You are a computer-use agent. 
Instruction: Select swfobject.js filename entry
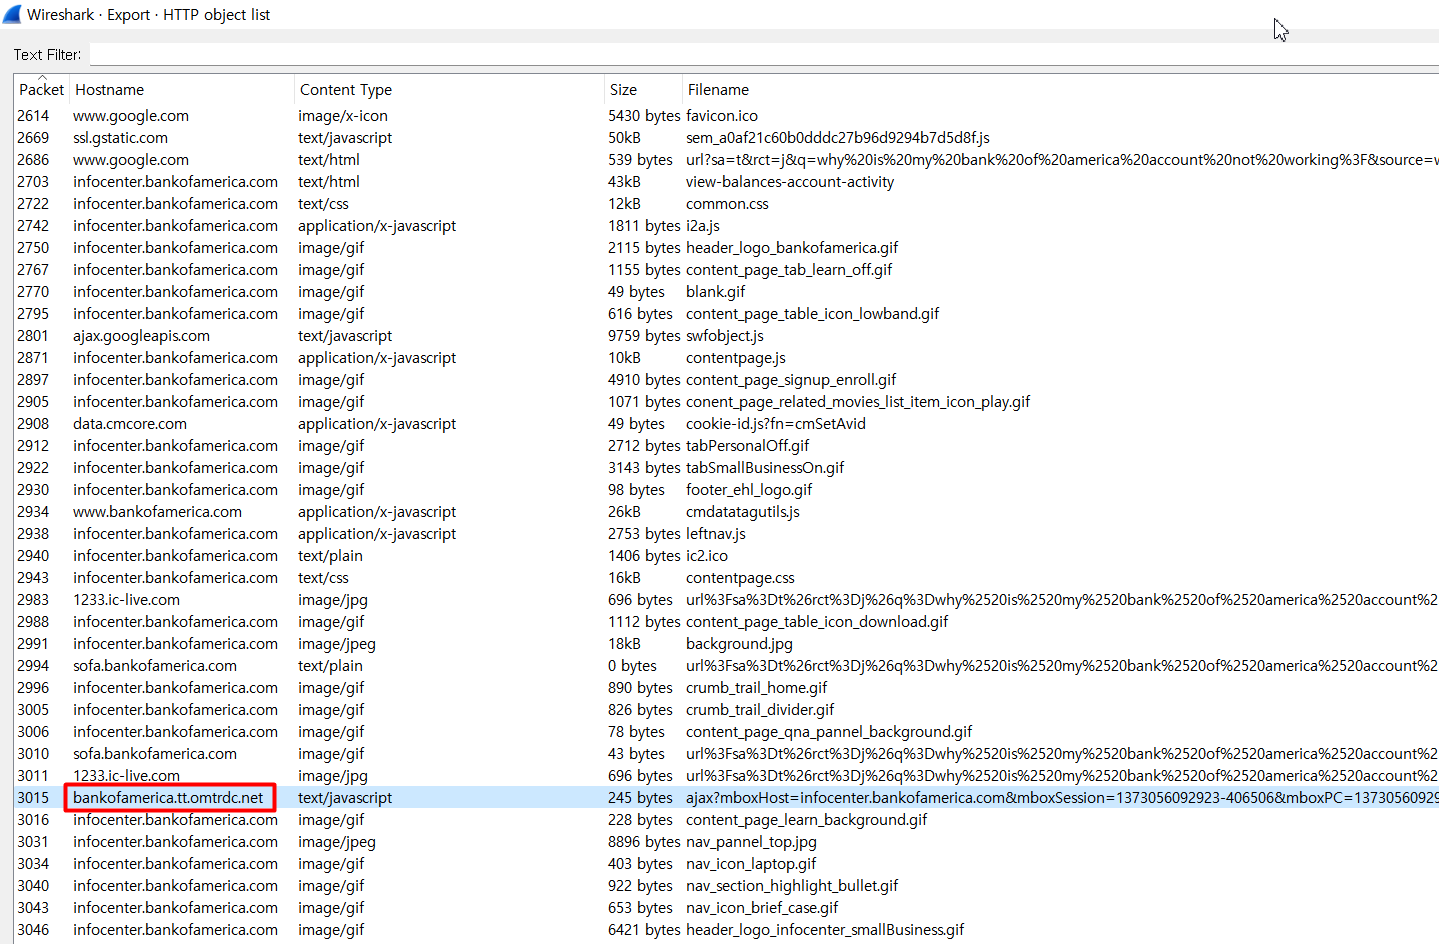[725, 336]
